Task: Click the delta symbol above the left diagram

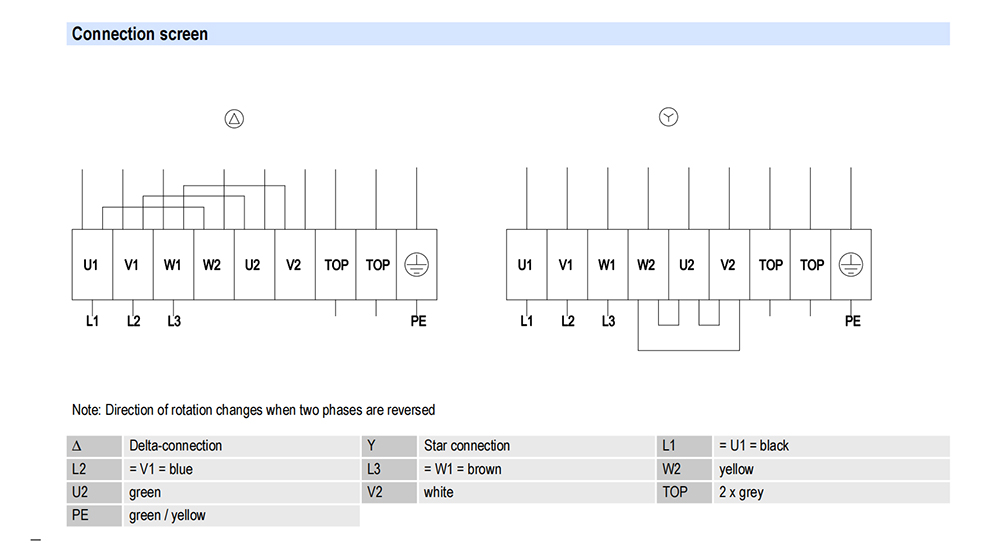Action: pos(234,119)
